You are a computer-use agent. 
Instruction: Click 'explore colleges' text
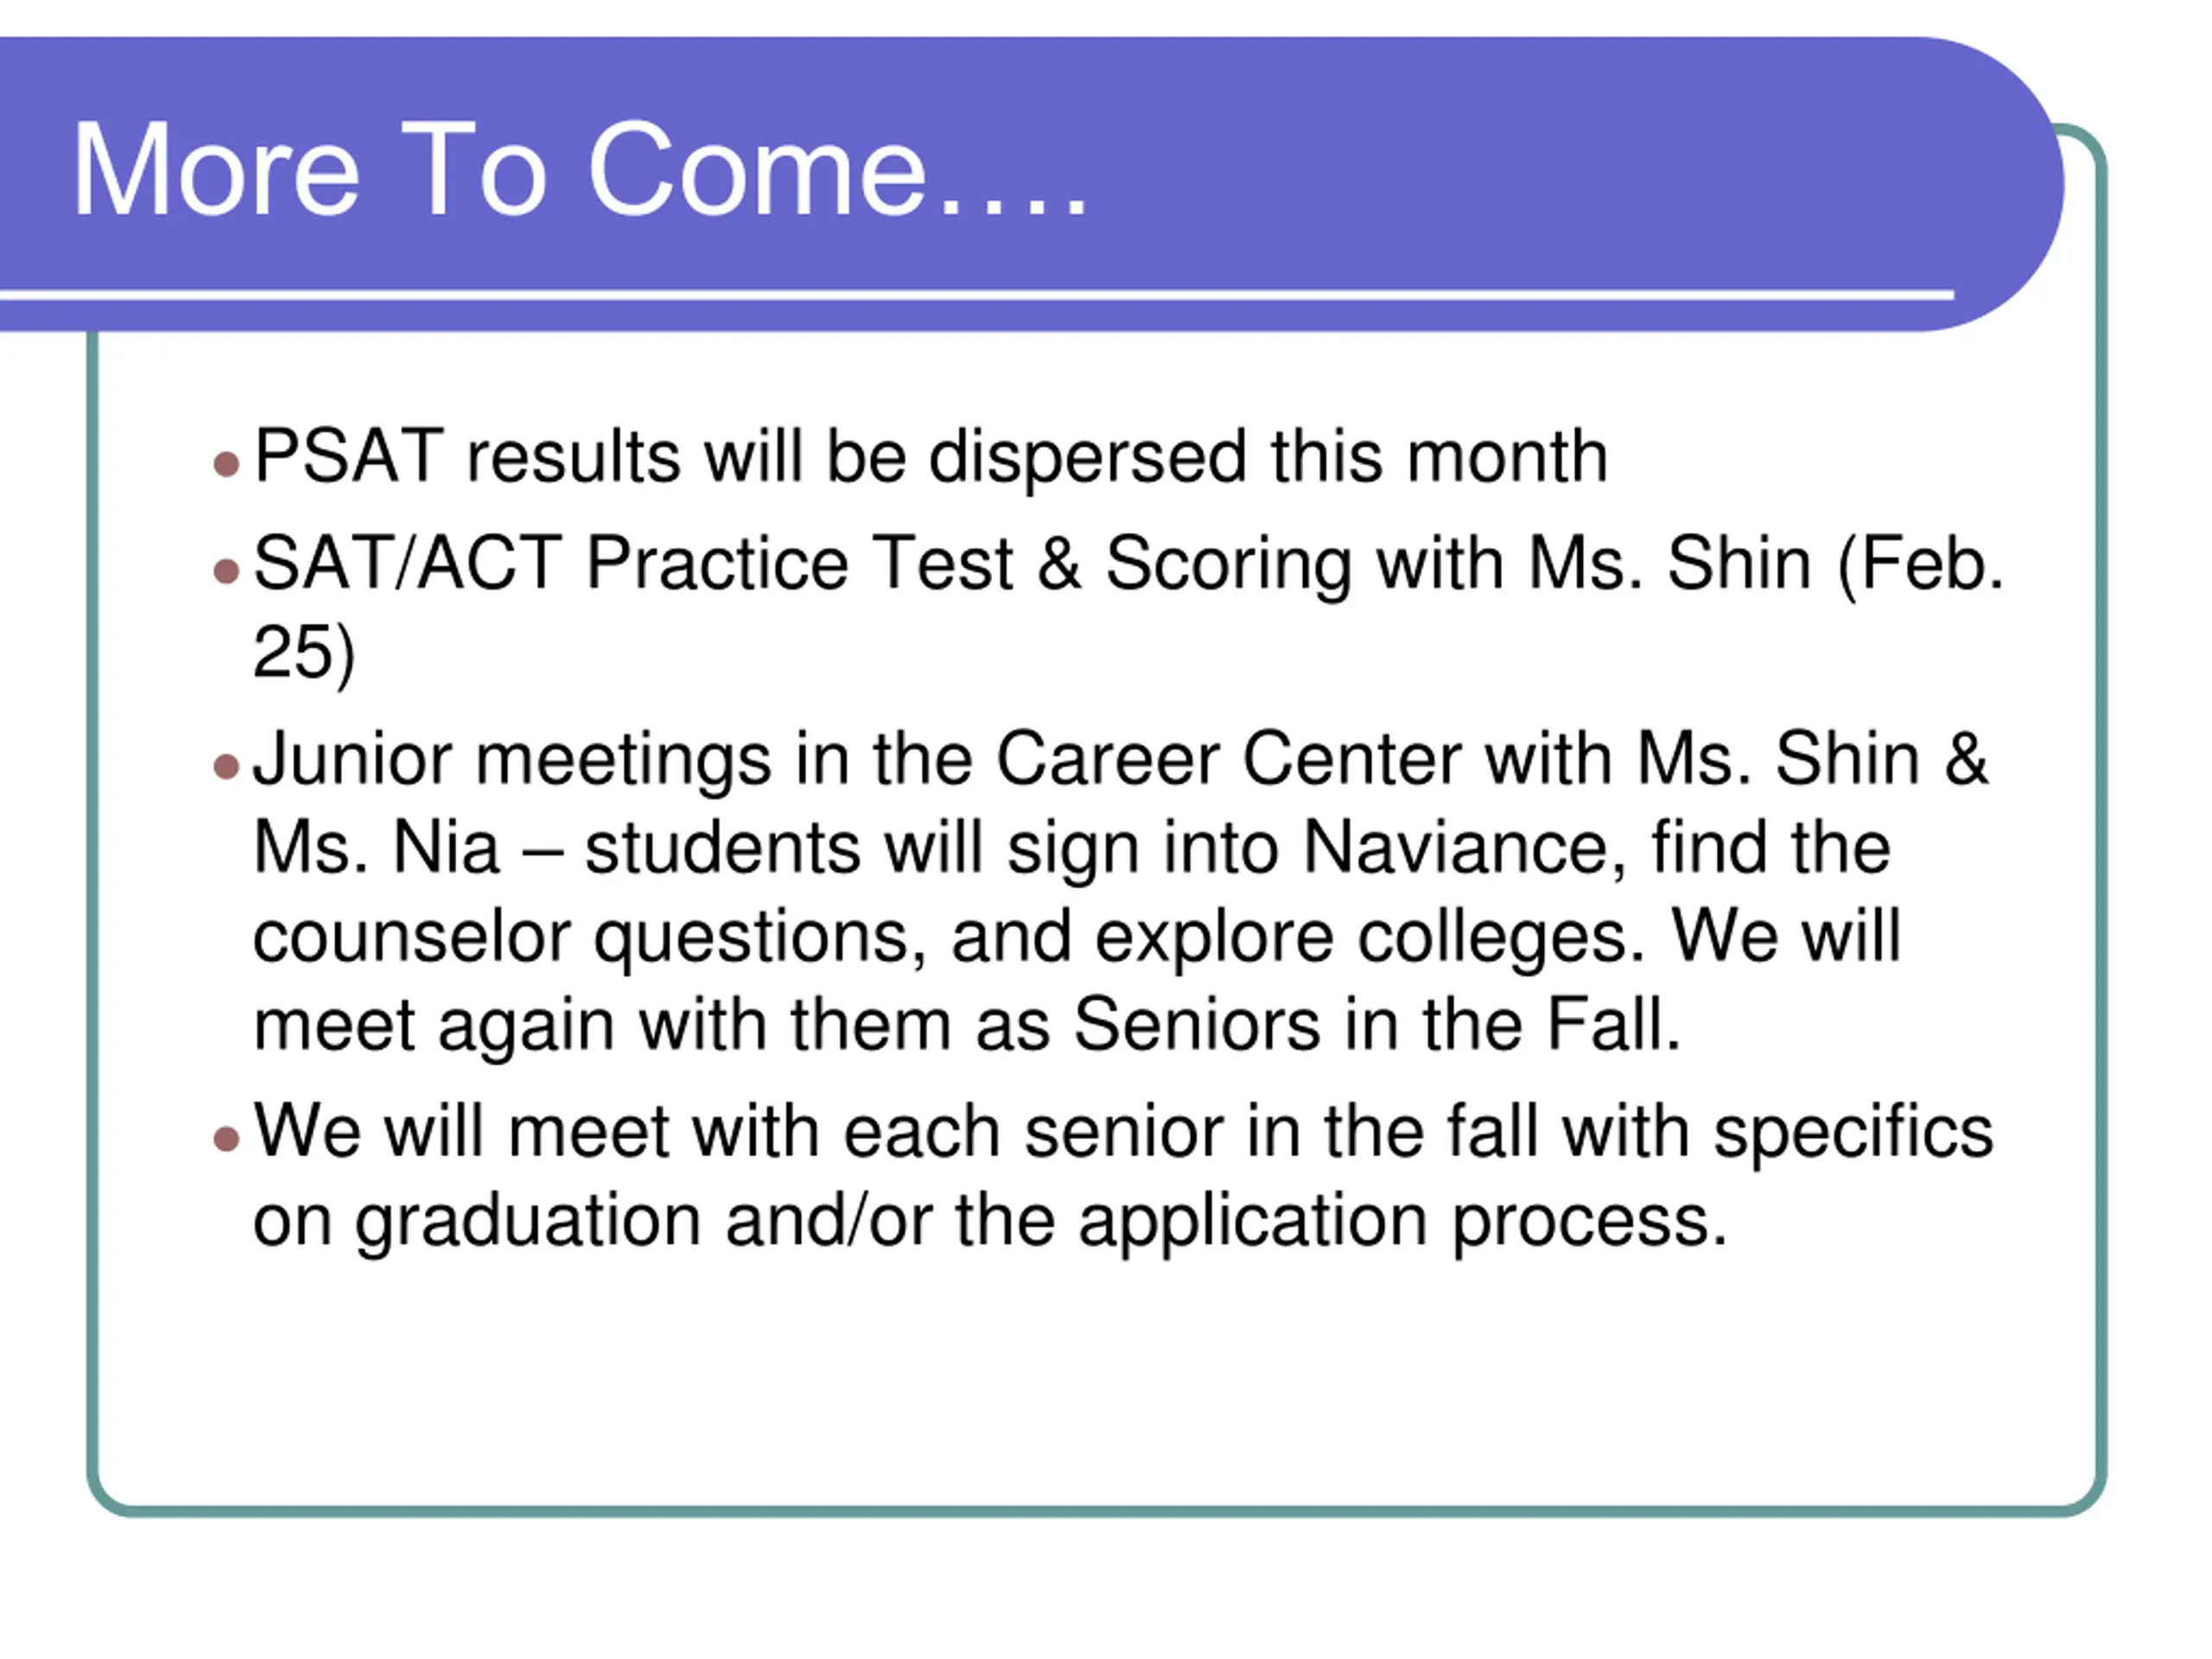[x=1369, y=938]
